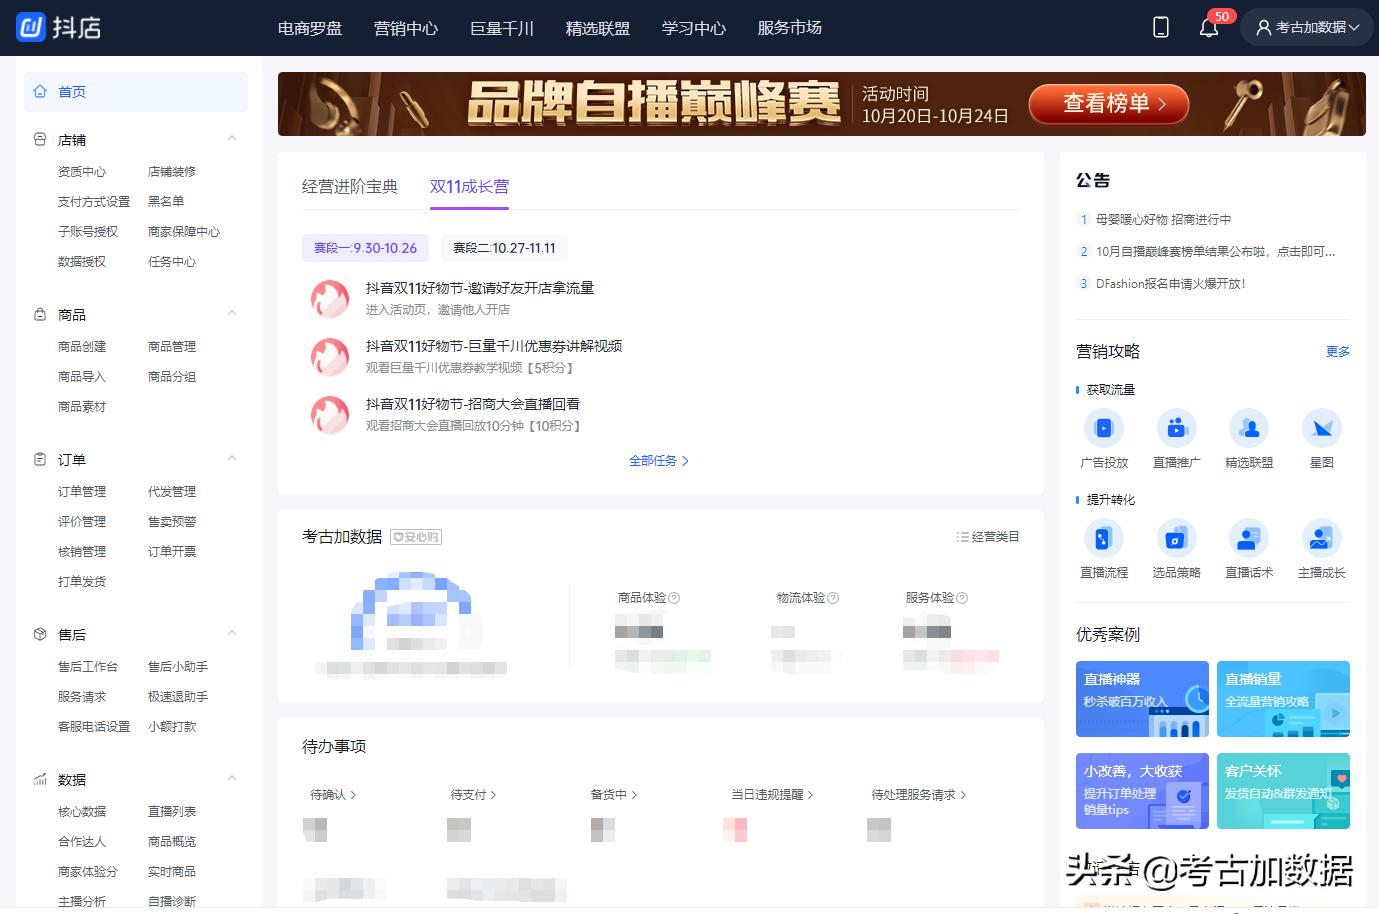Collapse the 店铺 sidebar section
Screen dimensions: 1379x914
coord(232,139)
